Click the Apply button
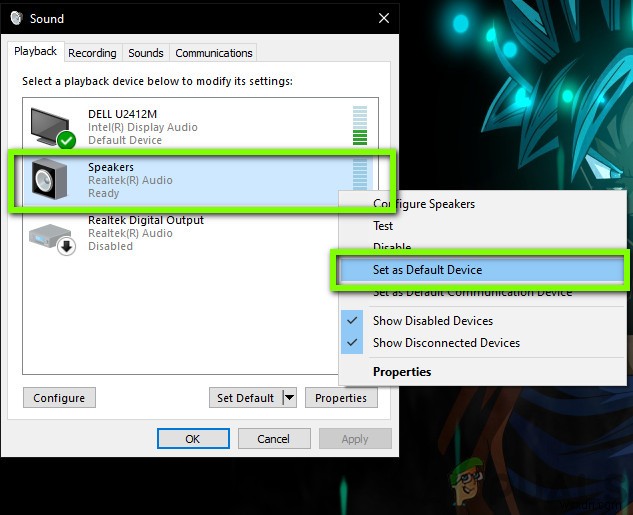 pyautogui.click(x=355, y=439)
